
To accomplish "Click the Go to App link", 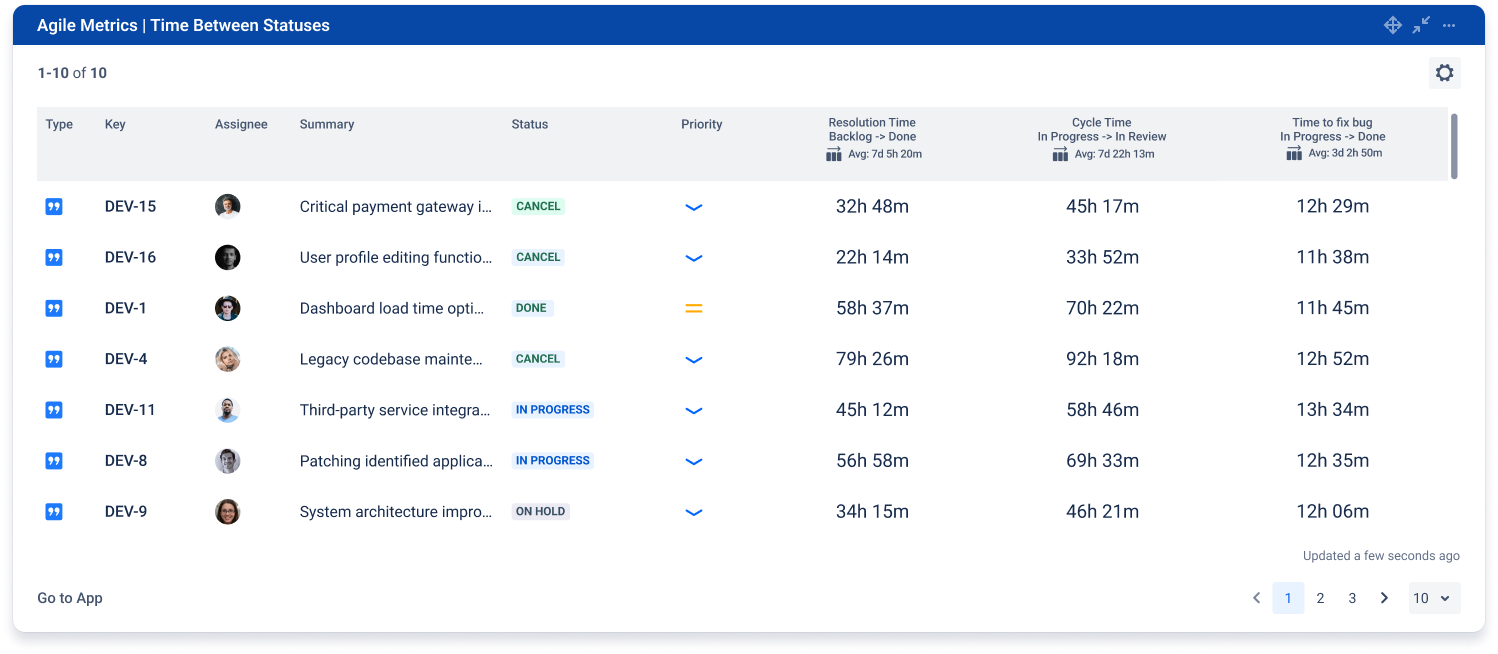I will (69, 597).
